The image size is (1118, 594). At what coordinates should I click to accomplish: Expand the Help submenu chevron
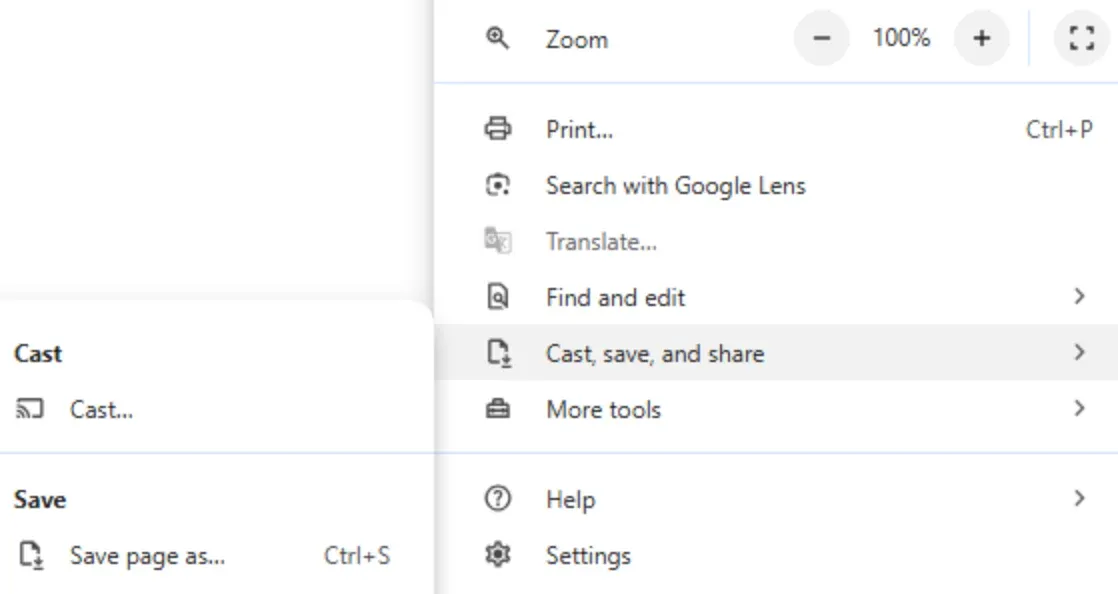1079,499
